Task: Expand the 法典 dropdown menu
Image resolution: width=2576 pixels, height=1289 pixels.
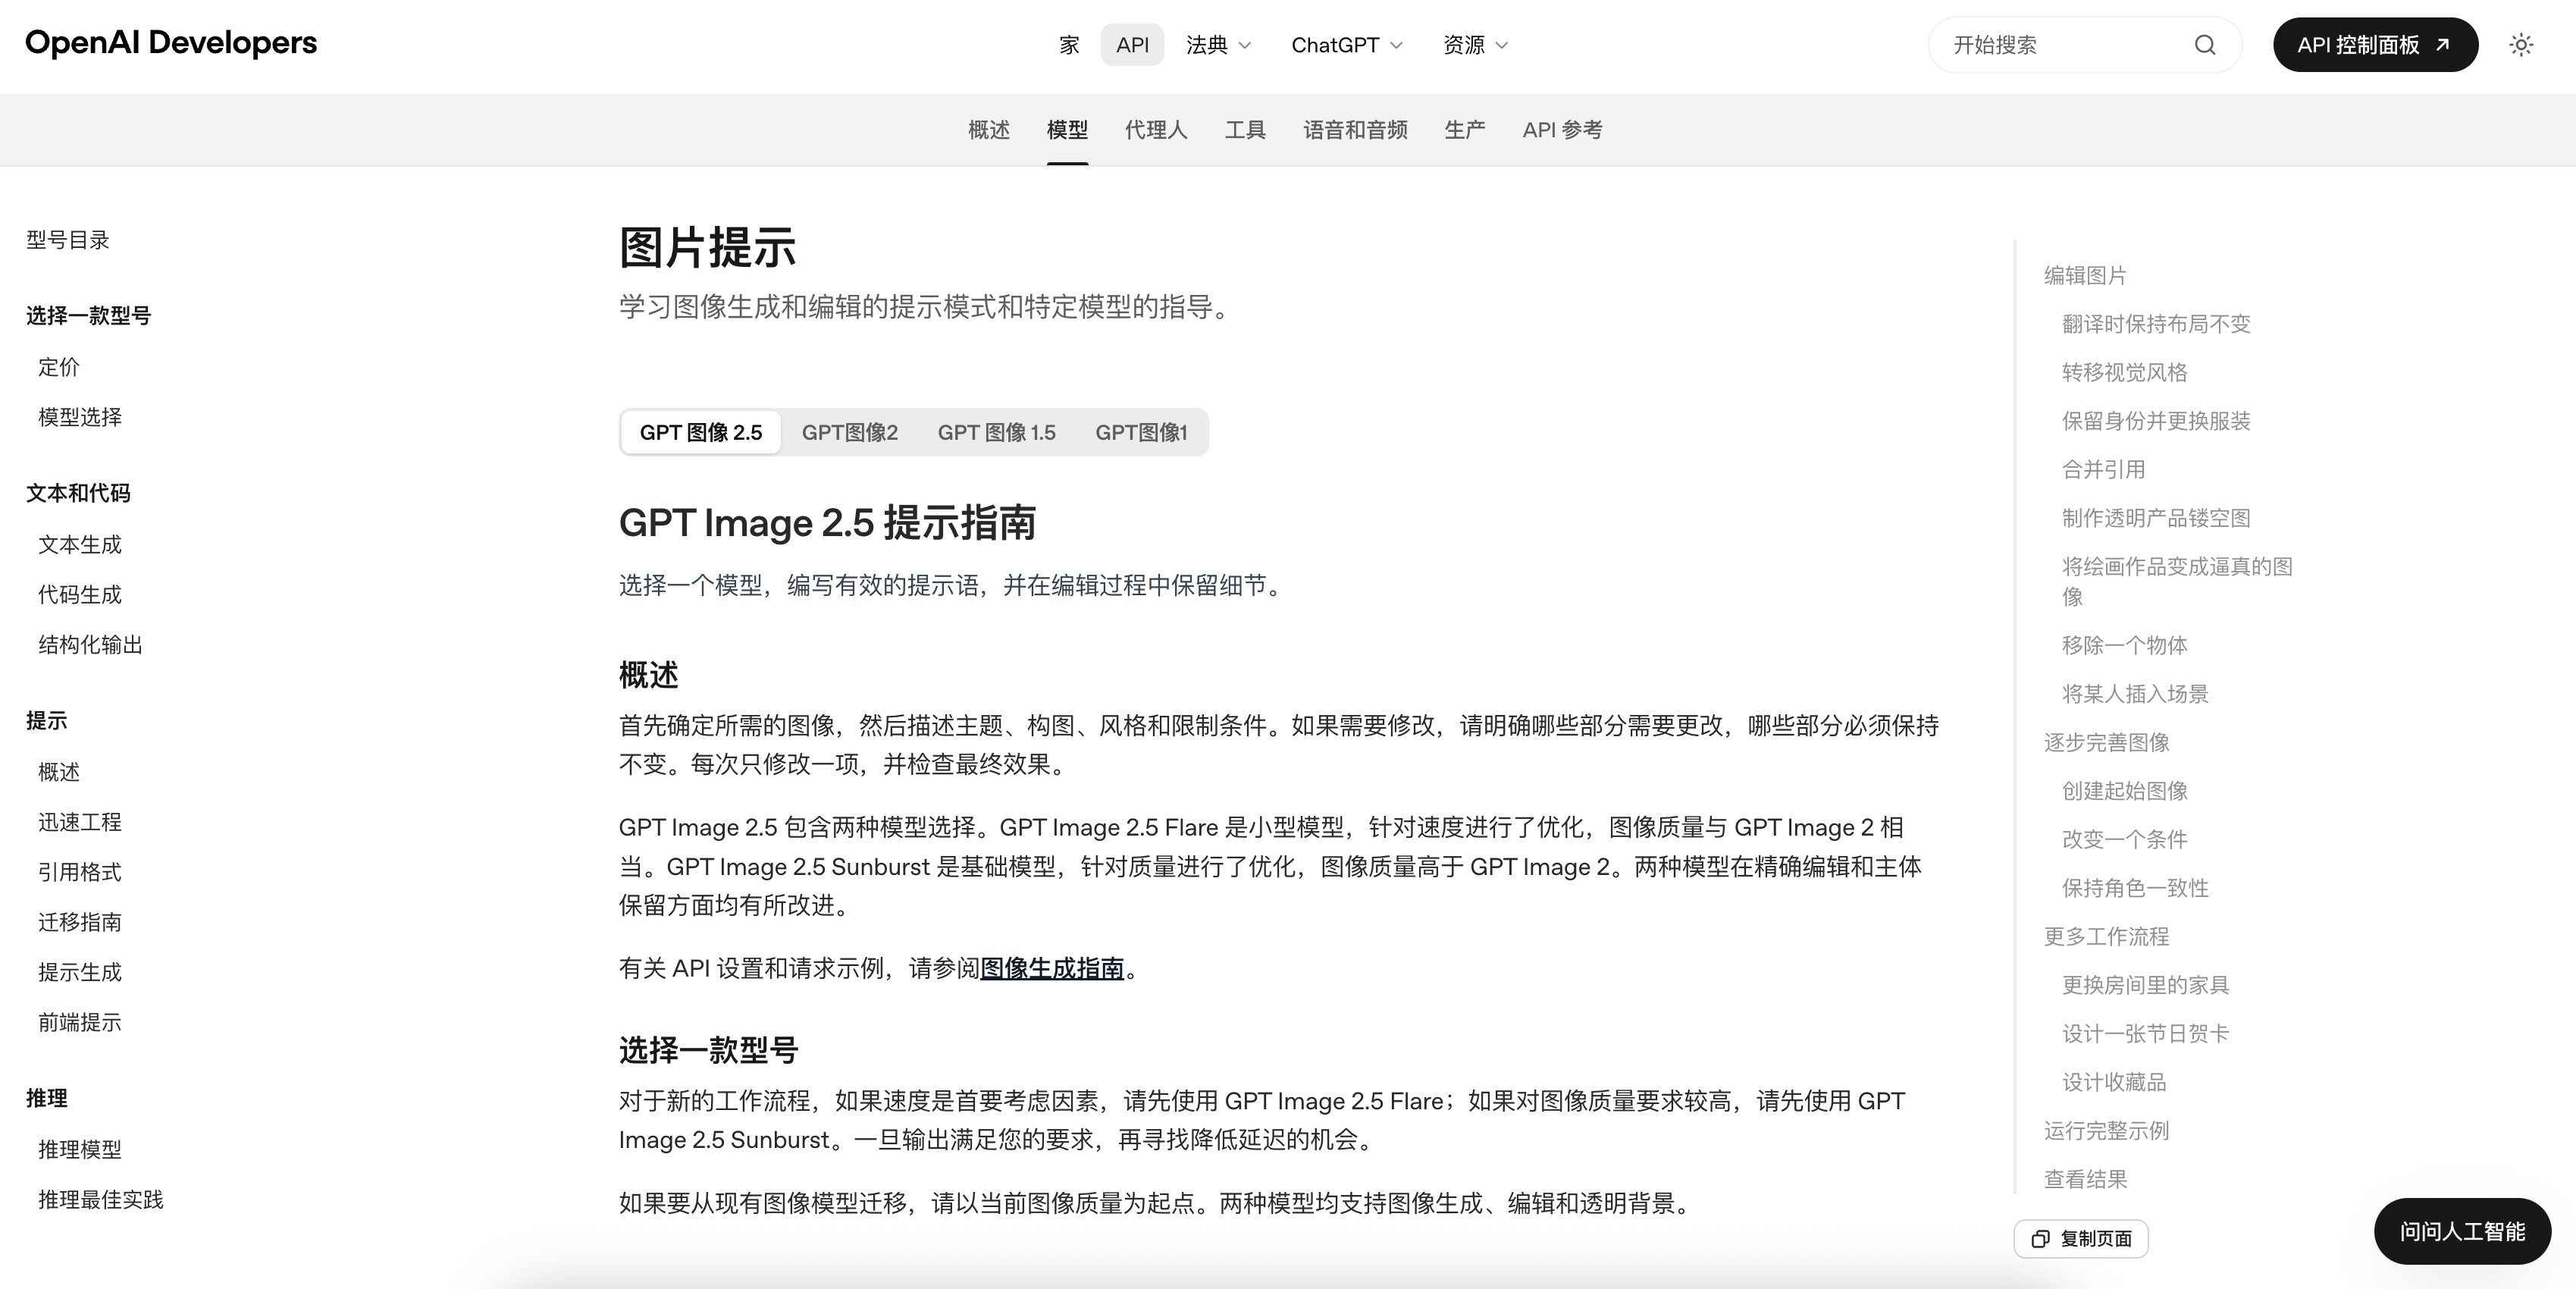Action: click(x=1219, y=45)
